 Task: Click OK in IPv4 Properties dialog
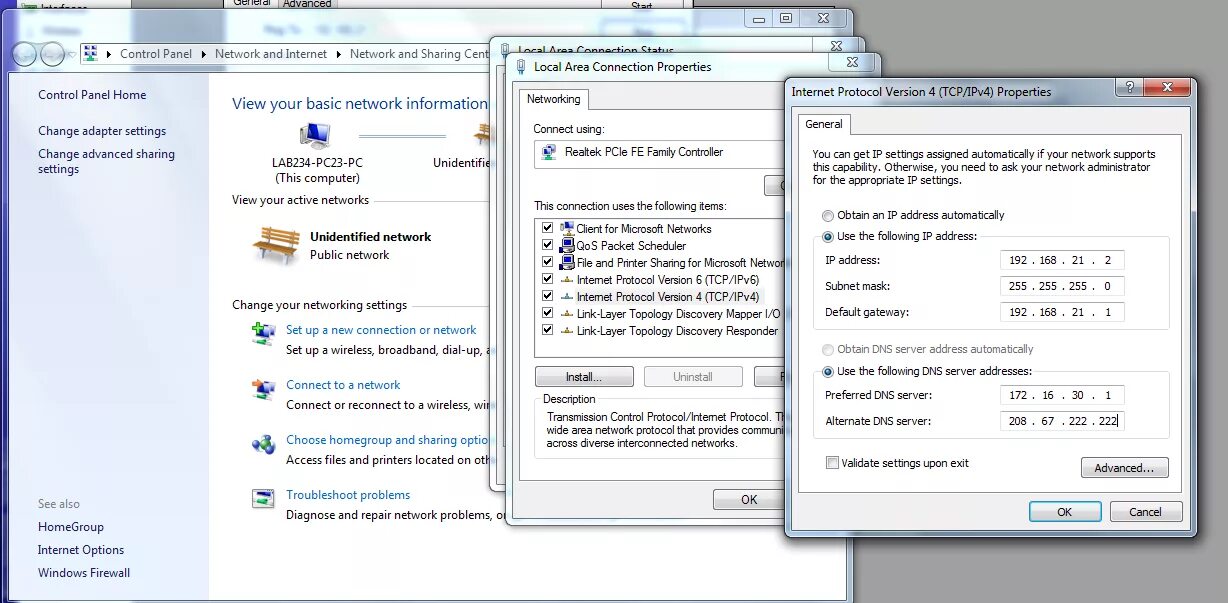tap(1065, 512)
